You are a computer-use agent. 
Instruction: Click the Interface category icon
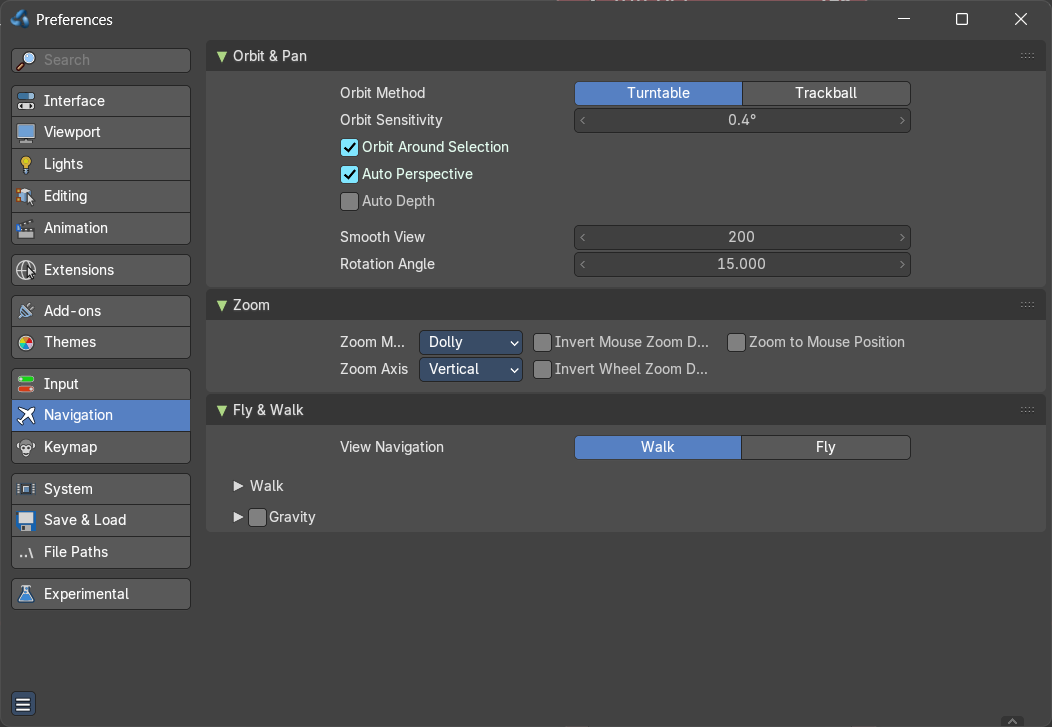click(x=26, y=101)
